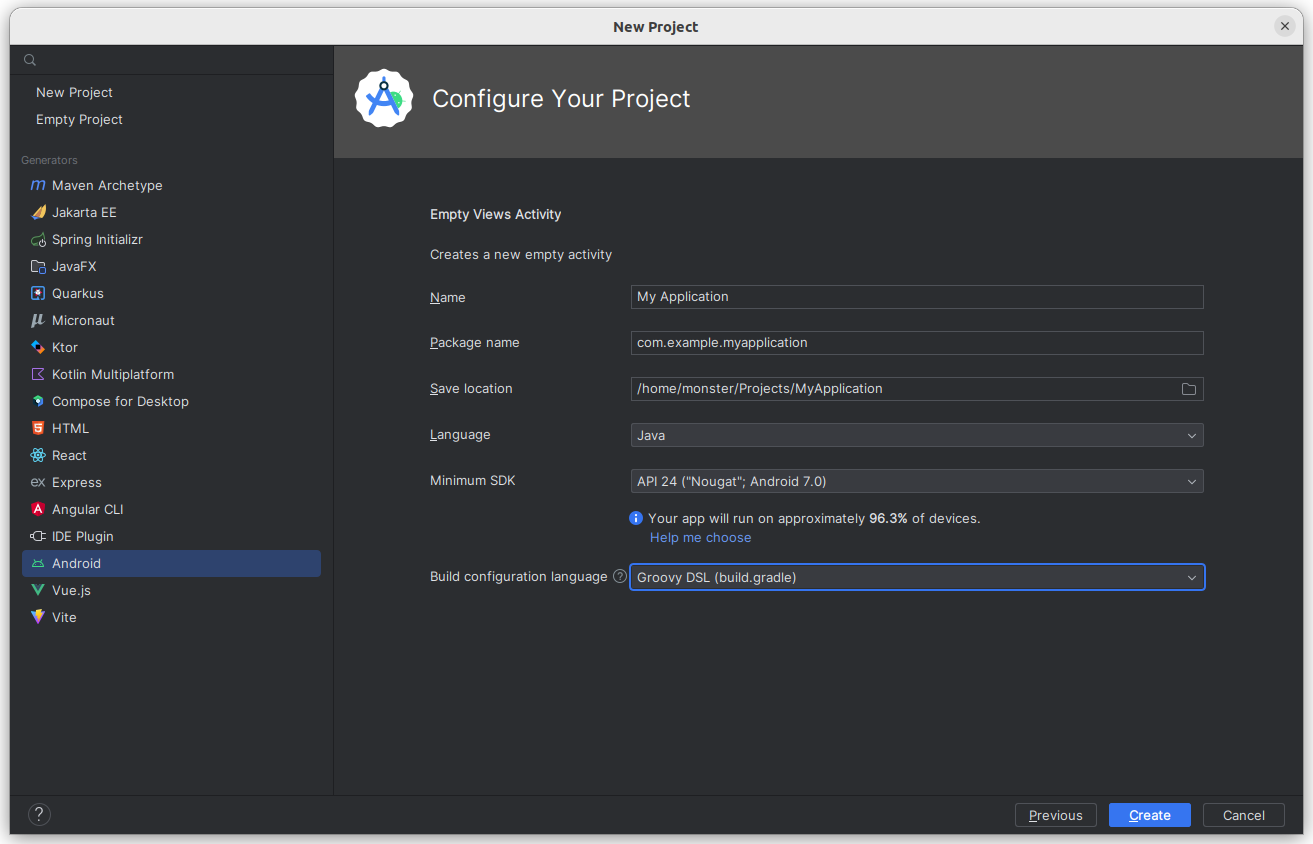Select the Maven Archetype generator
This screenshot has height=844, width=1313.
click(x=171, y=185)
